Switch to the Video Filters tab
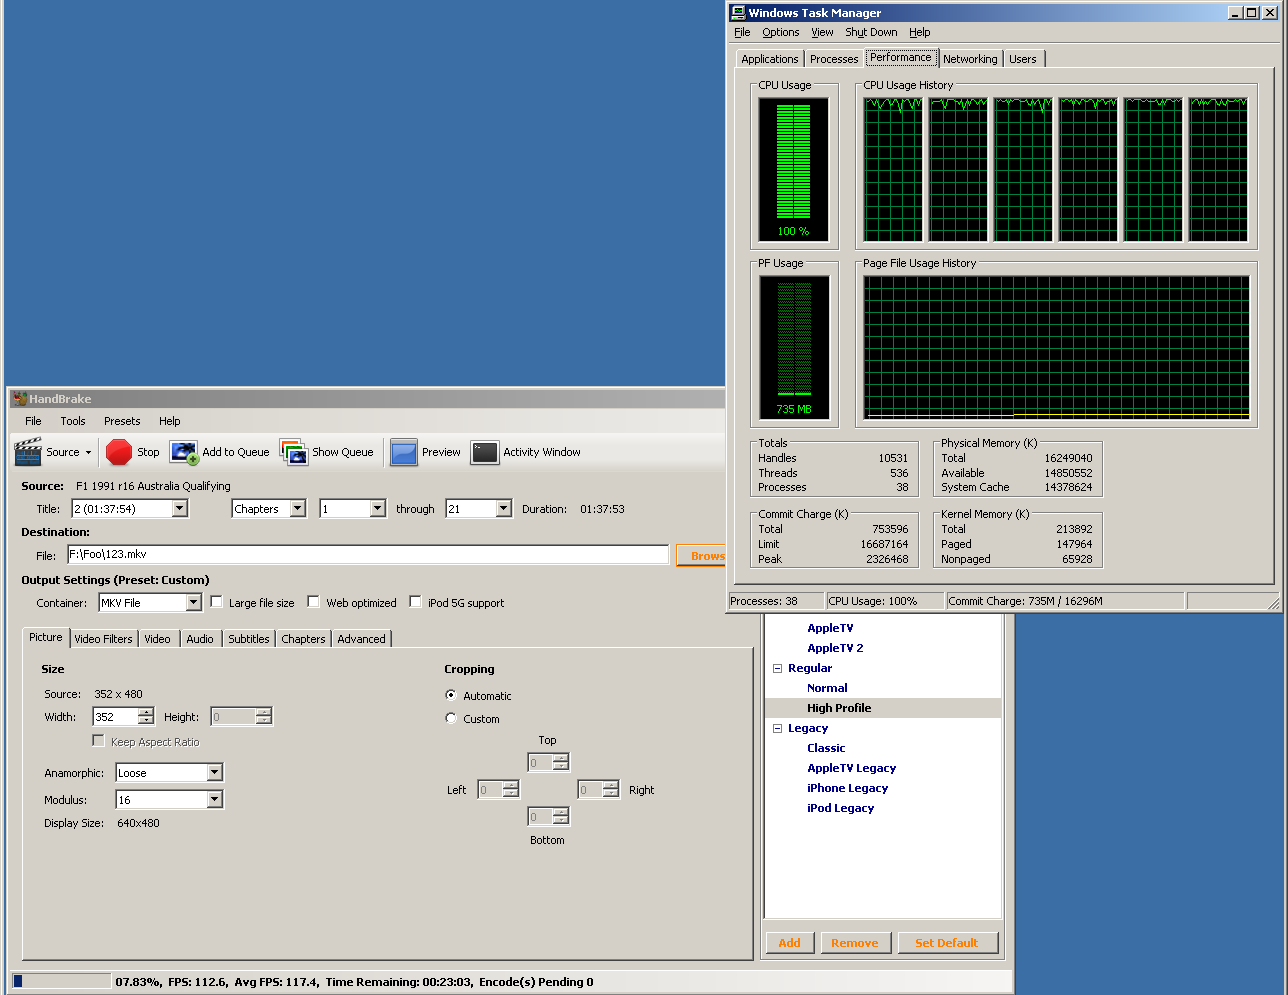 103,639
